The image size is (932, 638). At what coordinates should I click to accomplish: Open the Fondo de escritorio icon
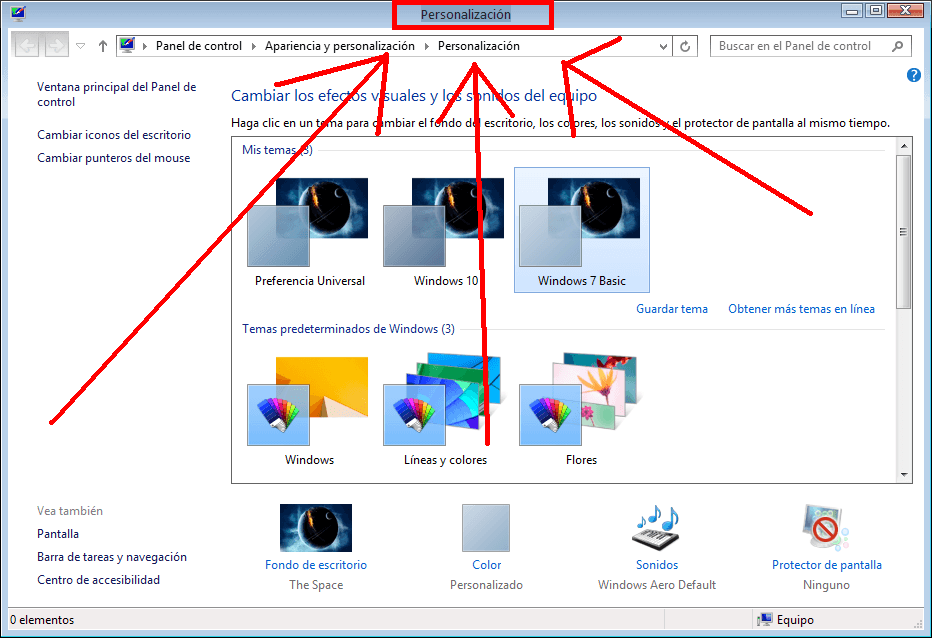(315, 528)
